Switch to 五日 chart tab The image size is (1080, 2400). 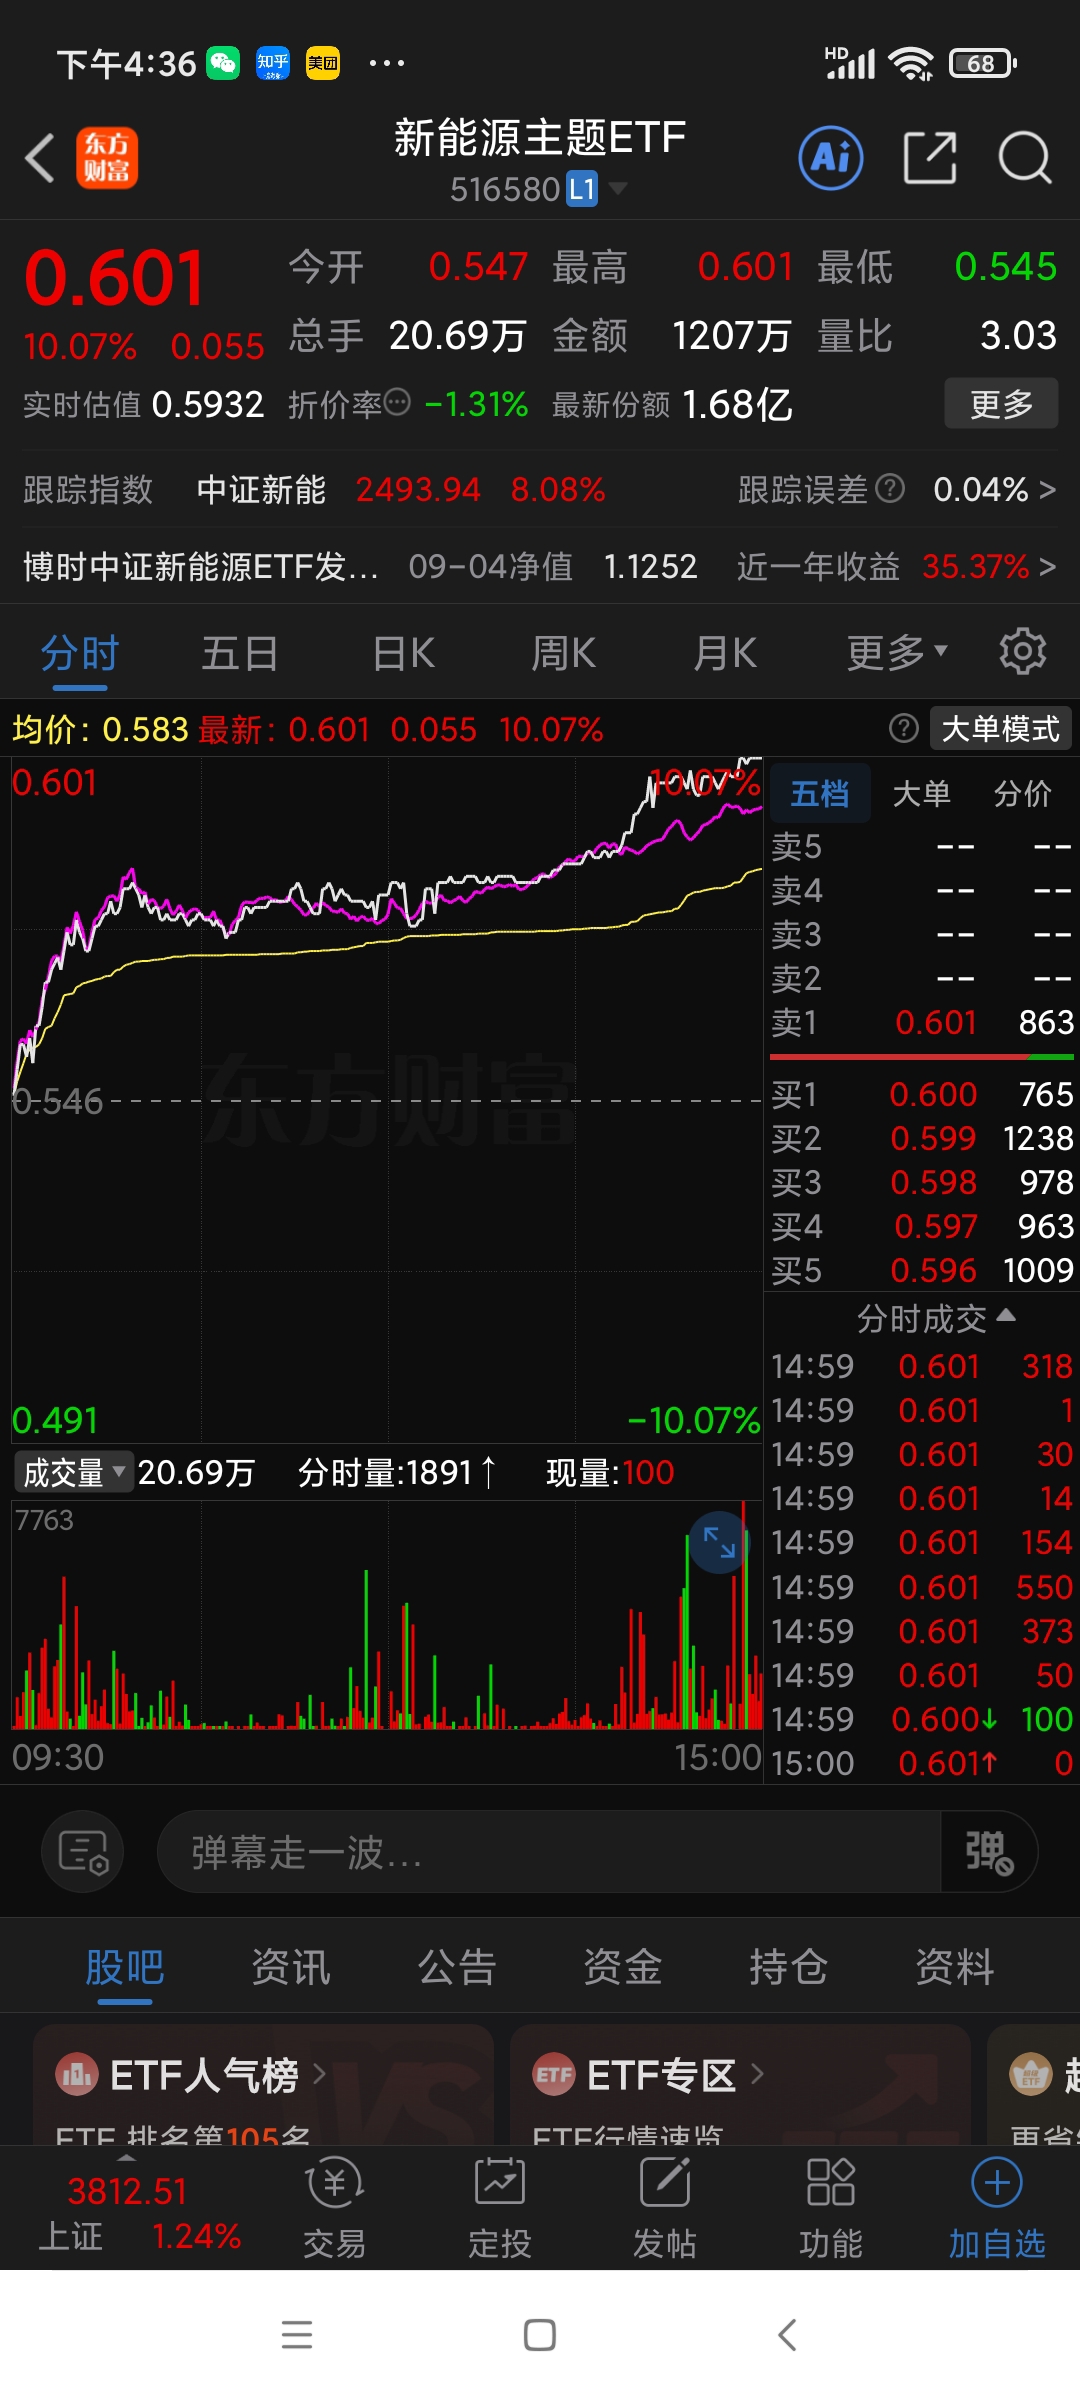[x=240, y=653]
